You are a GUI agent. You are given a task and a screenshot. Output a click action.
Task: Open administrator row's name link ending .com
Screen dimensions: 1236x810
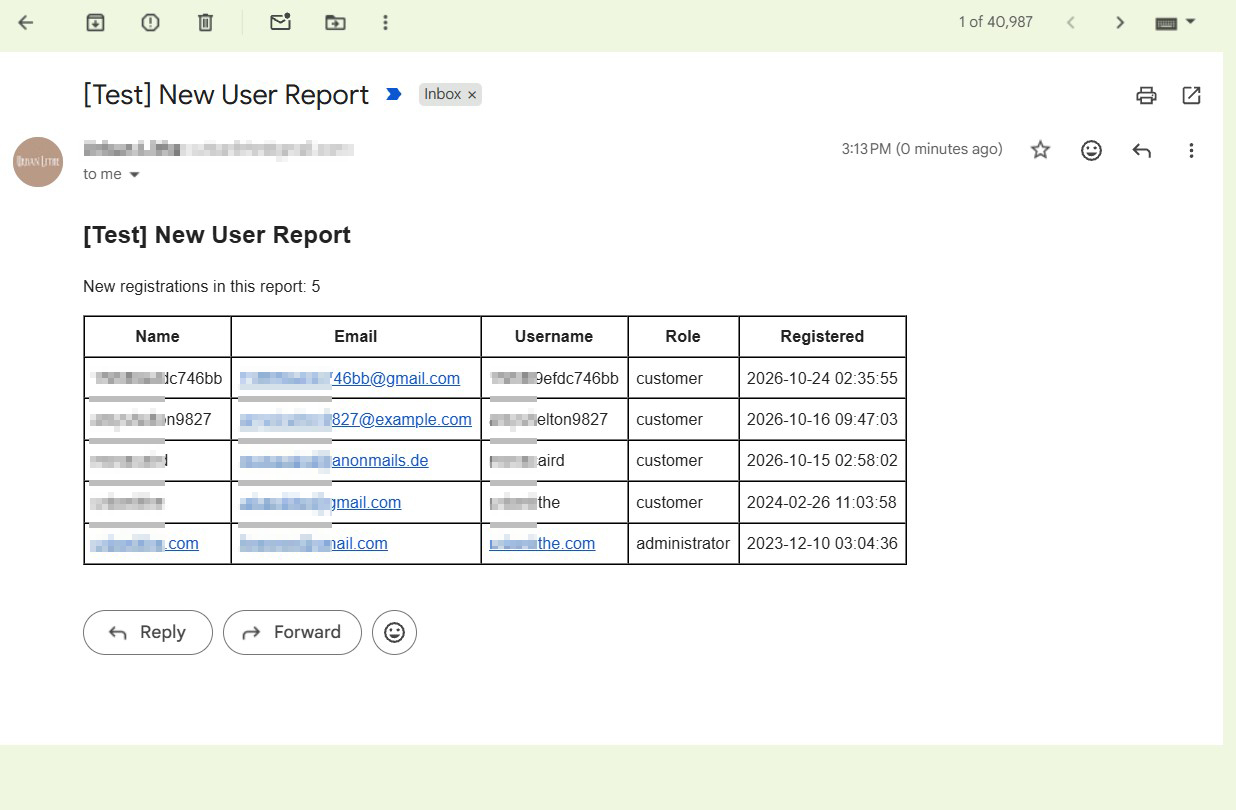(x=144, y=543)
